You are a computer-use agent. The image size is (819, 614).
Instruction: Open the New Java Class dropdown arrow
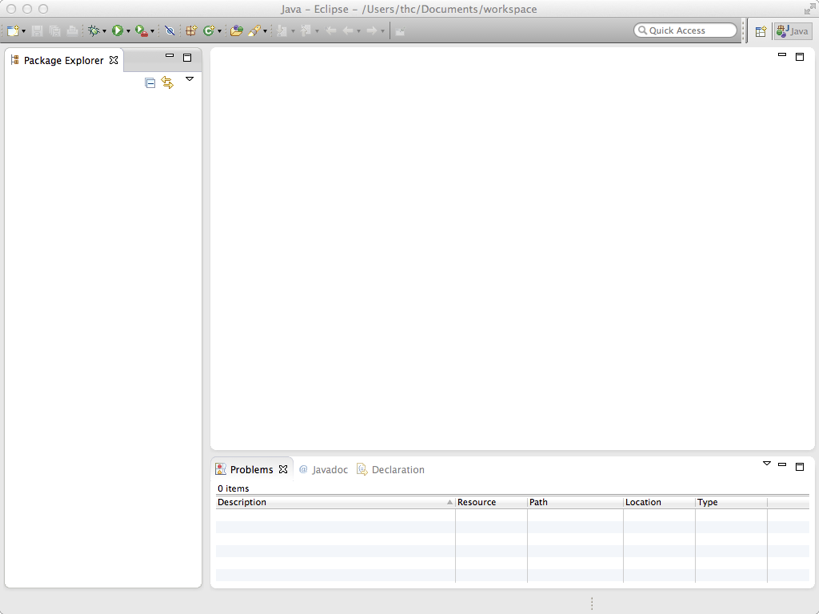219,31
